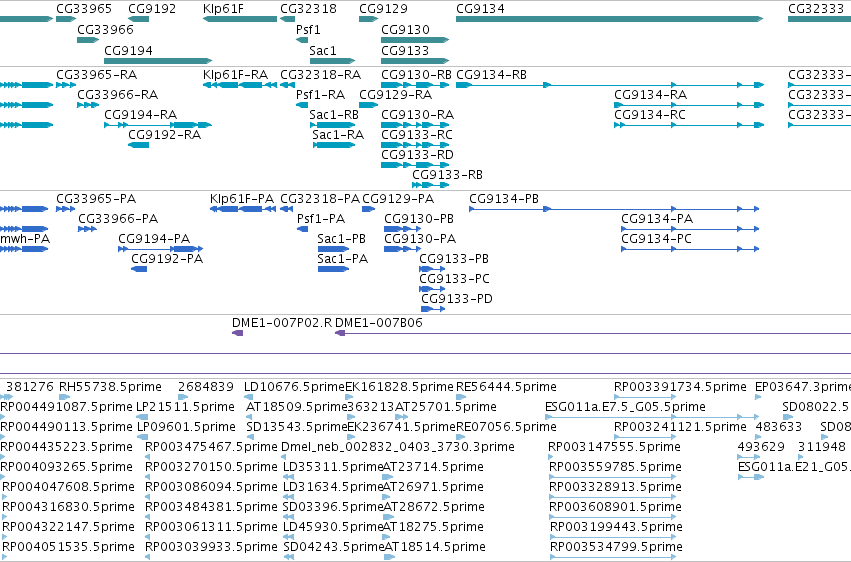Select the RP003475467.5prime EST label

pos(211,447)
